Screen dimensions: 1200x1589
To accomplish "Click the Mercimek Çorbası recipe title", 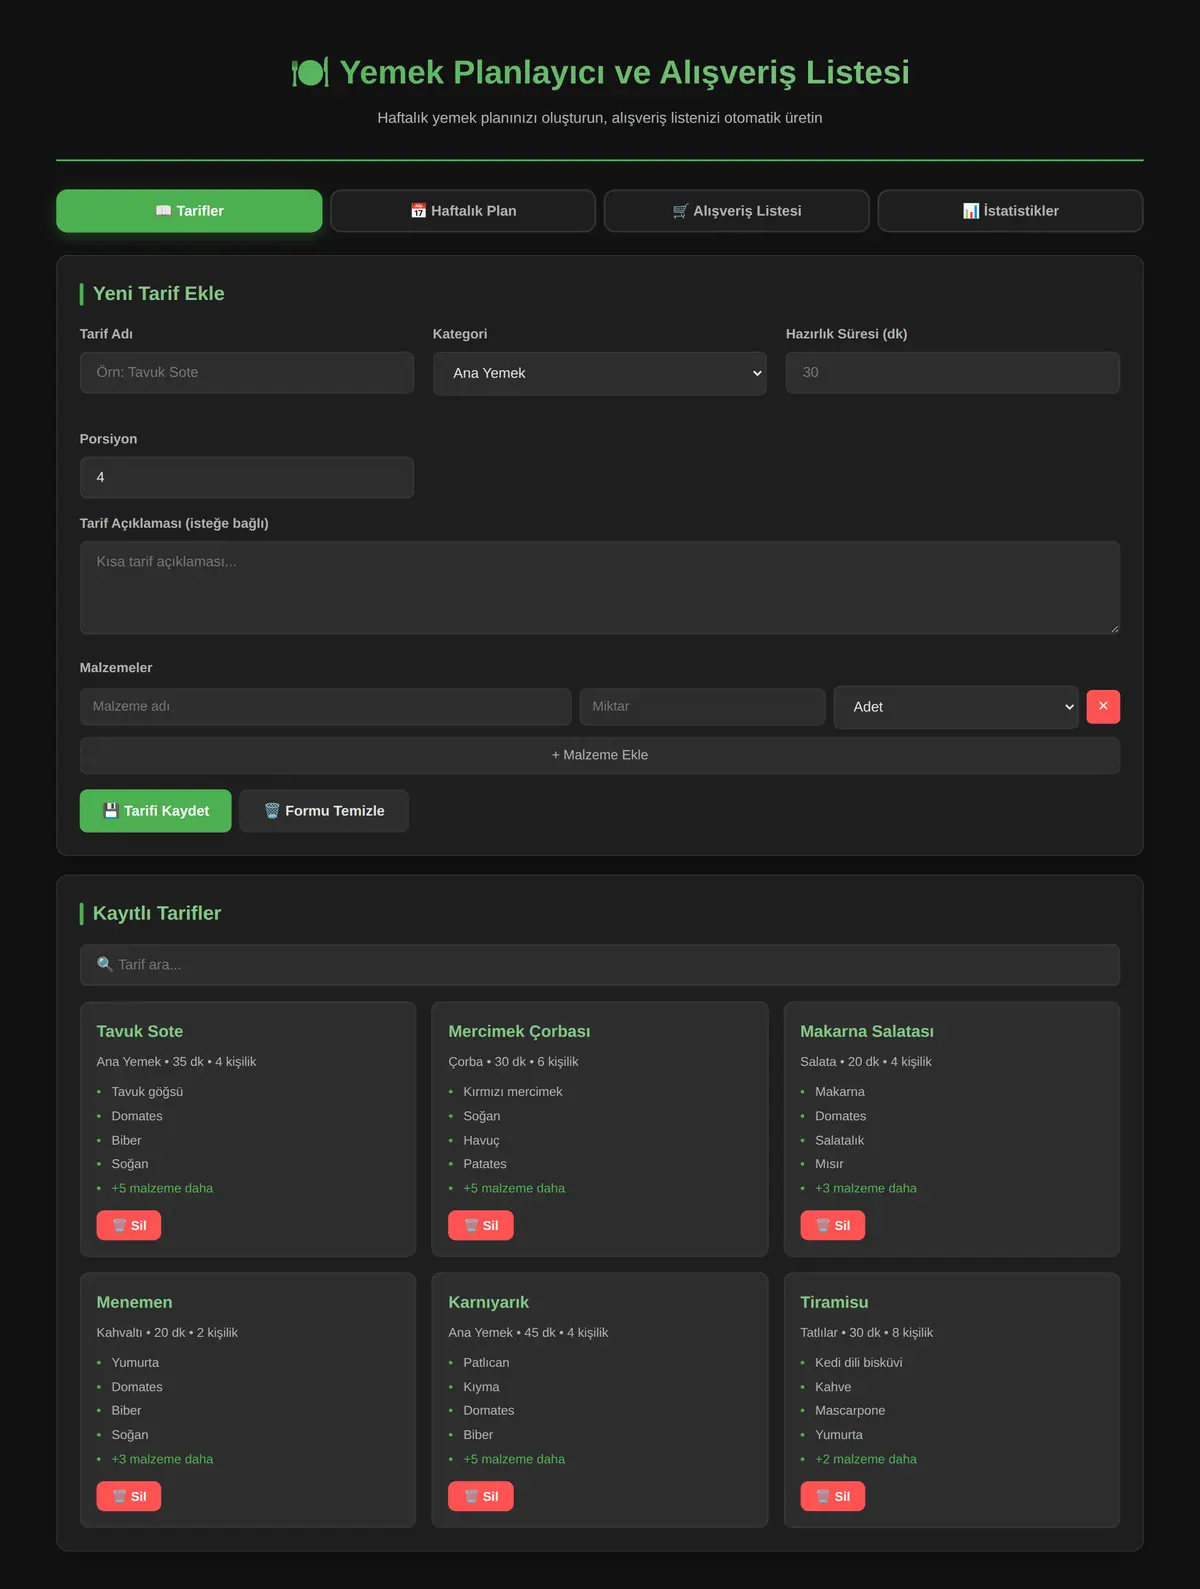I will click(x=519, y=1031).
